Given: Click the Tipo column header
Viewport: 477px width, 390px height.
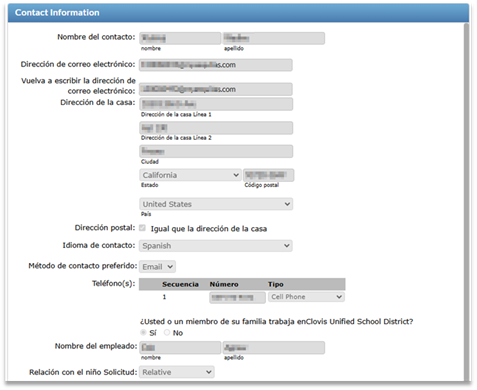Looking at the screenshot, I should [x=276, y=284].
